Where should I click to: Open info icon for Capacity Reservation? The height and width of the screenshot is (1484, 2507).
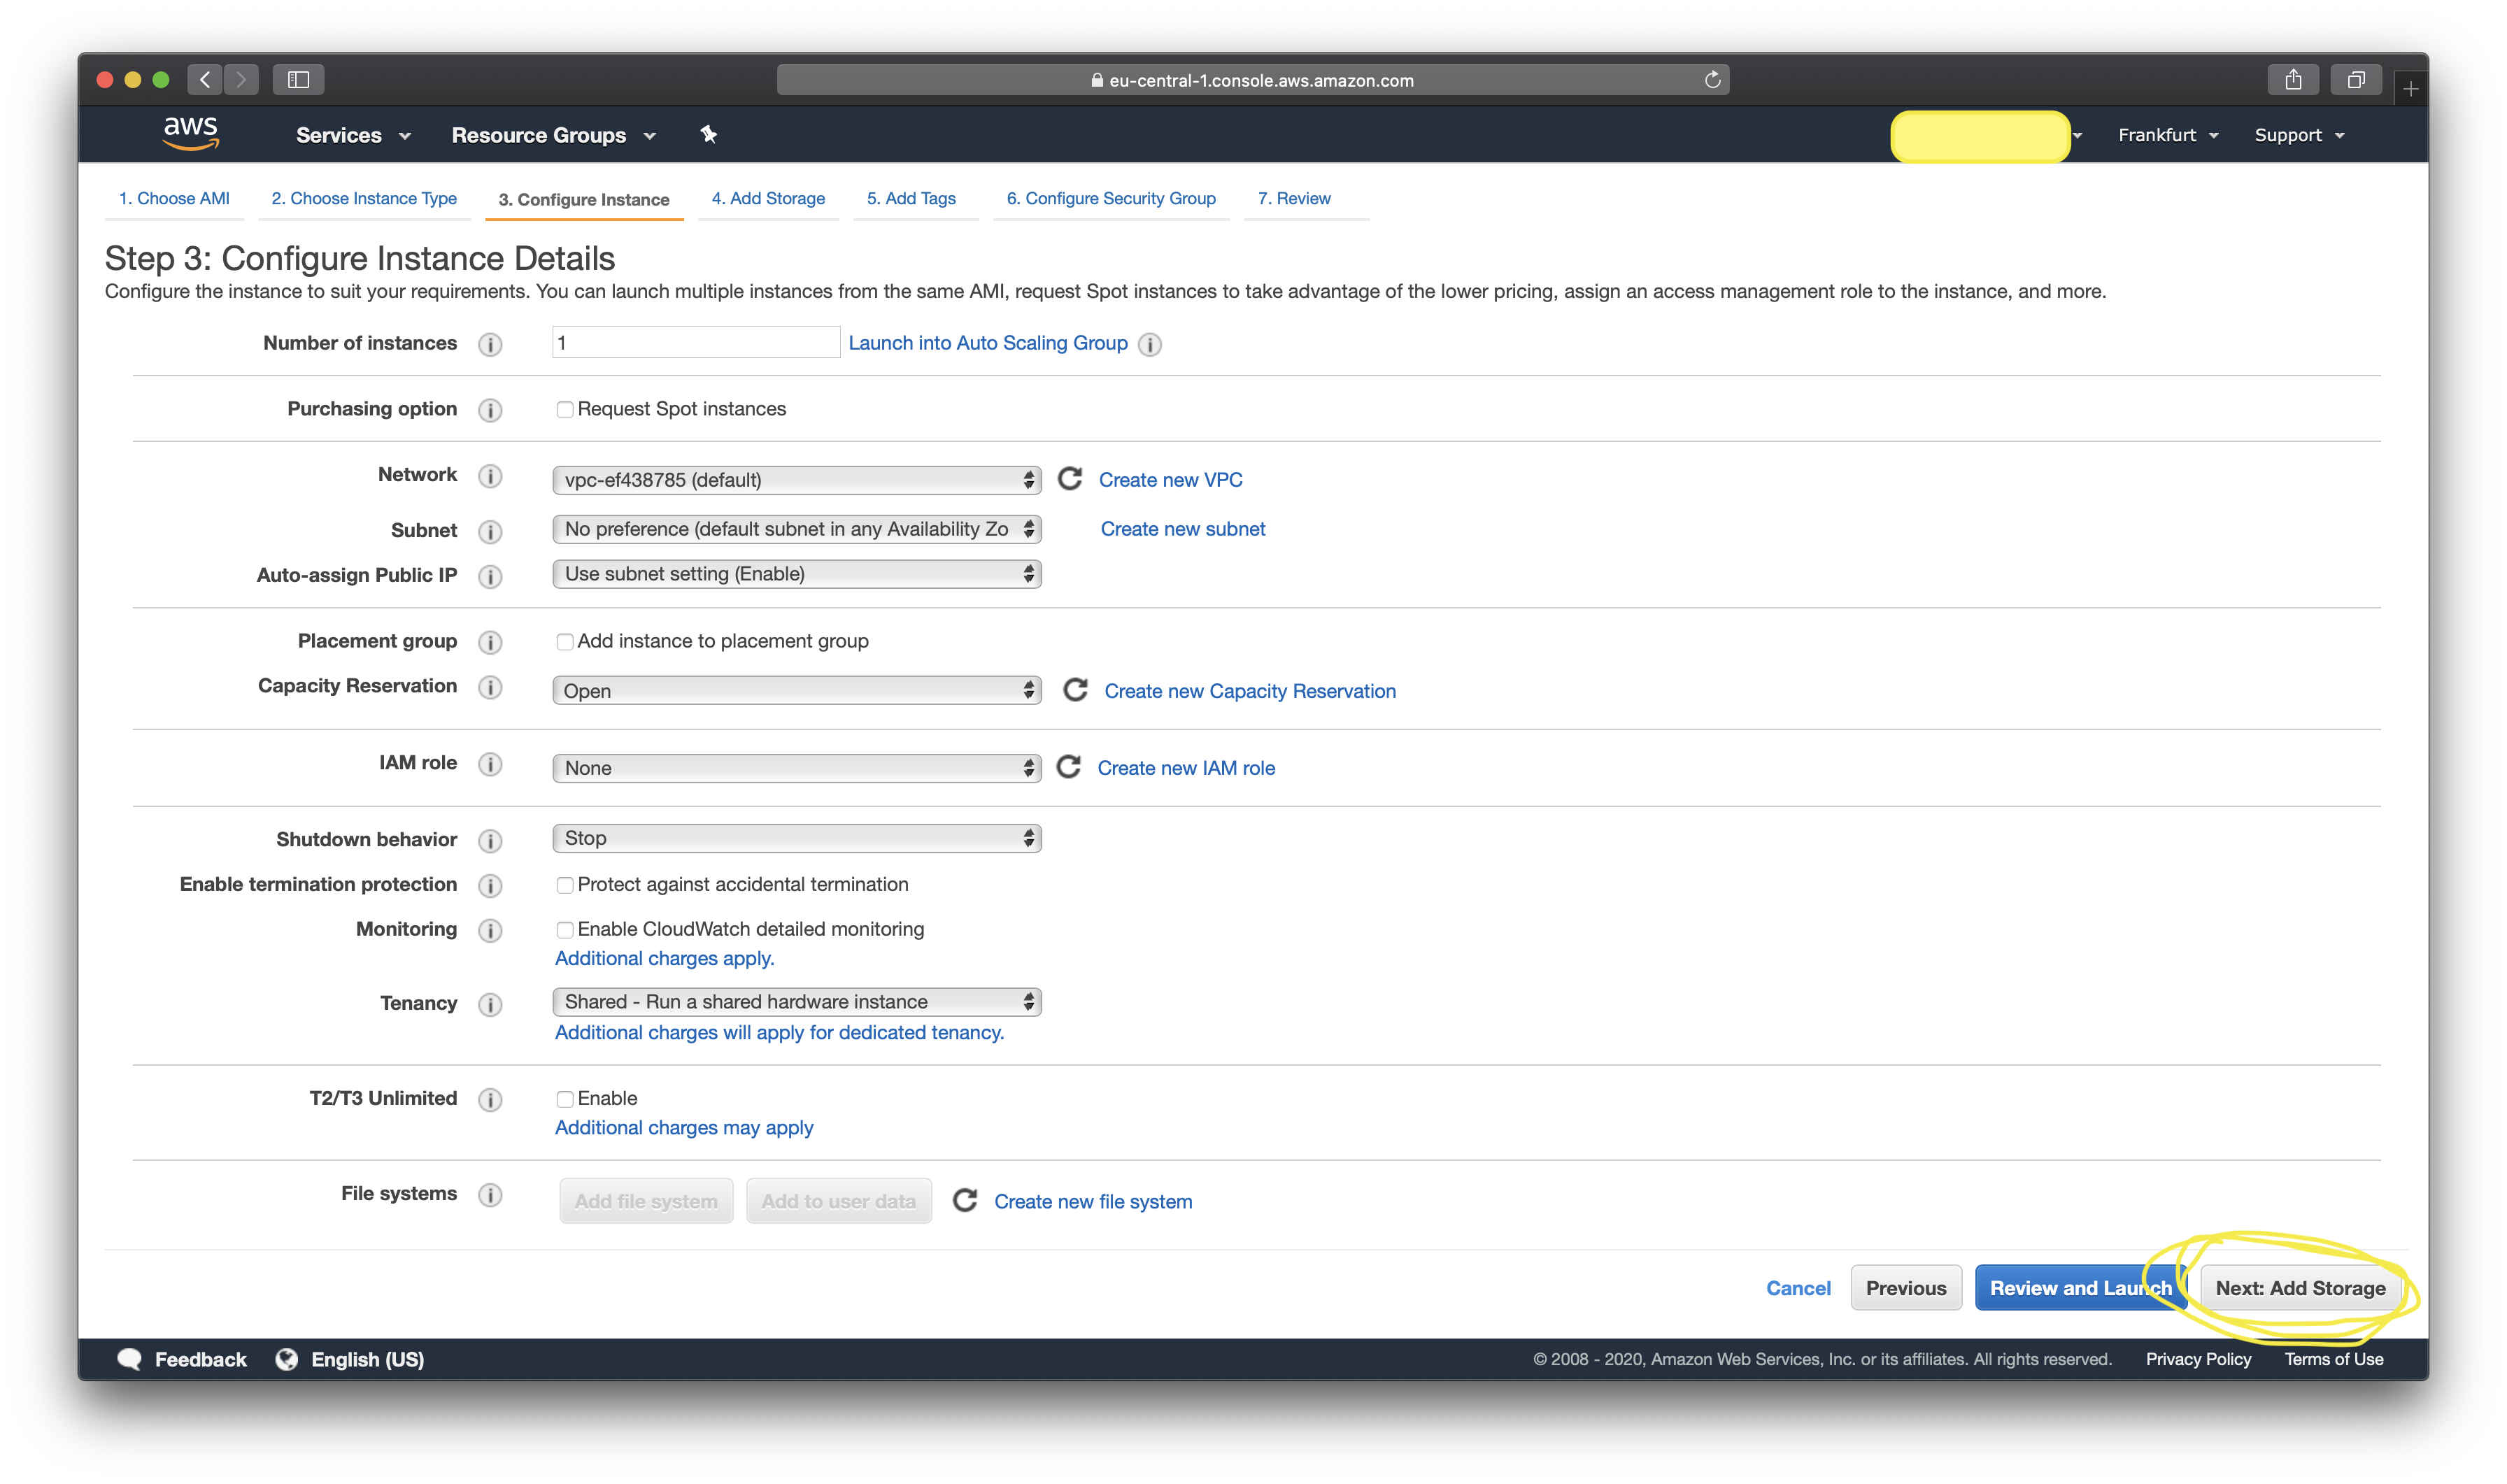[x=490, y=687]
